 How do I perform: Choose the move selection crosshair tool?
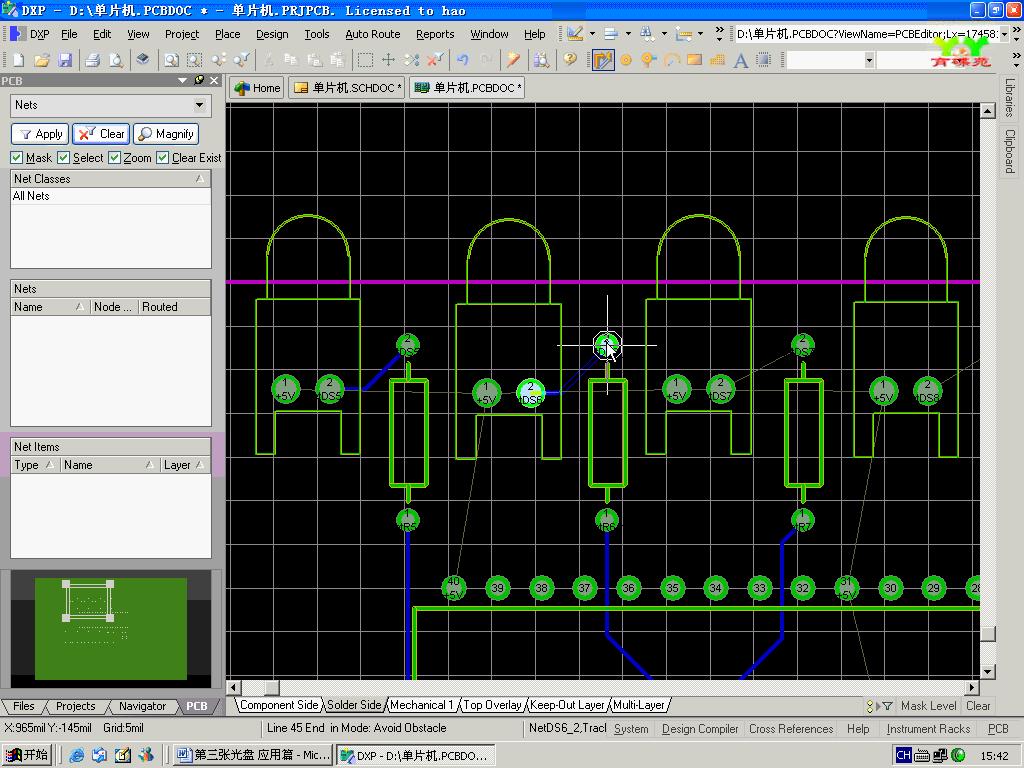[388, 60]
